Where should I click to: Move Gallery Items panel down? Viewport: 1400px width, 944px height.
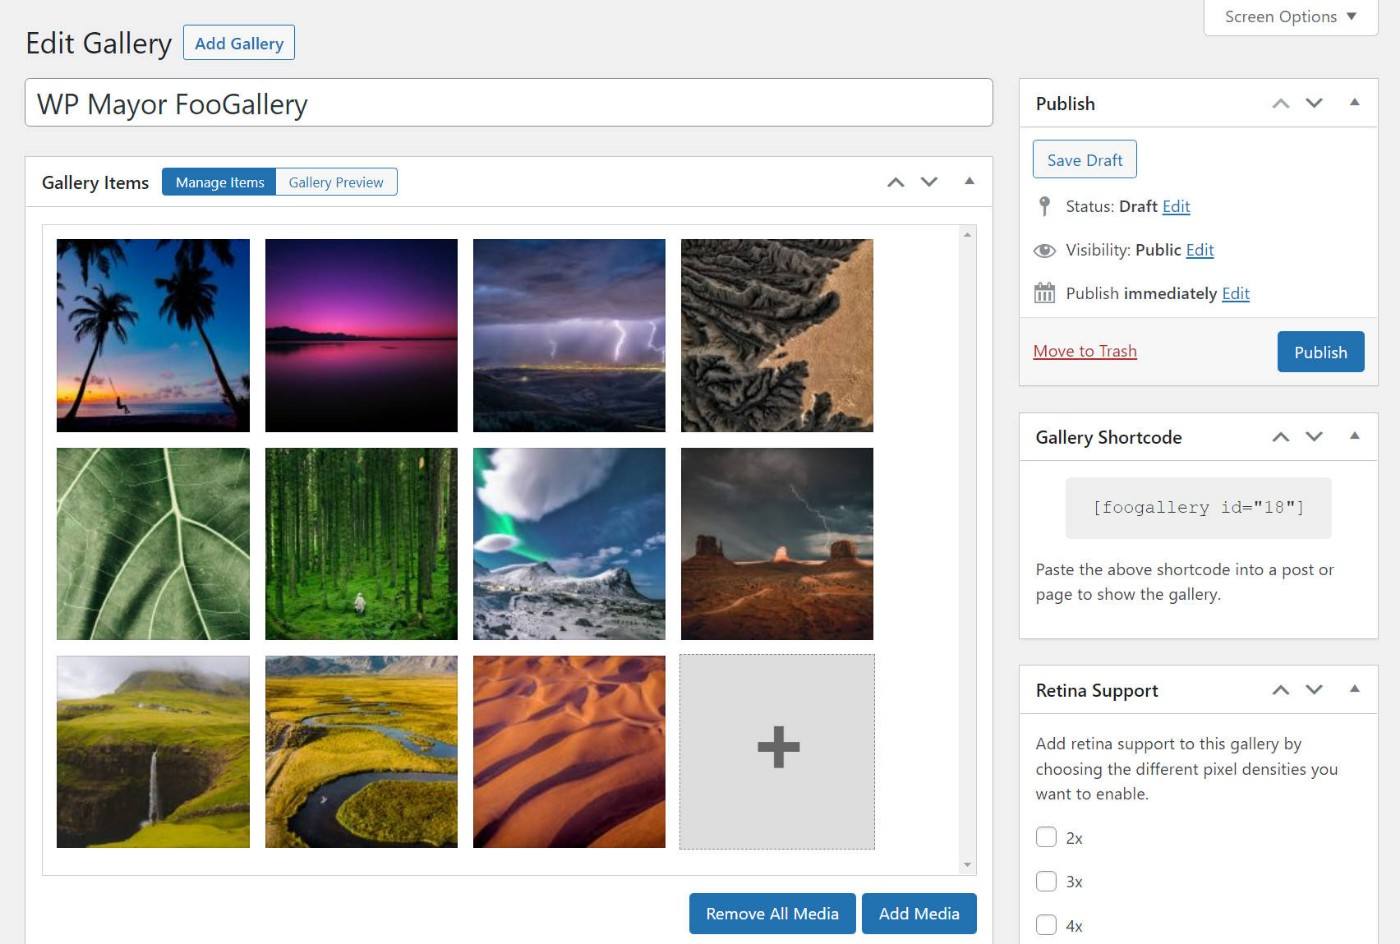(929, 182)
